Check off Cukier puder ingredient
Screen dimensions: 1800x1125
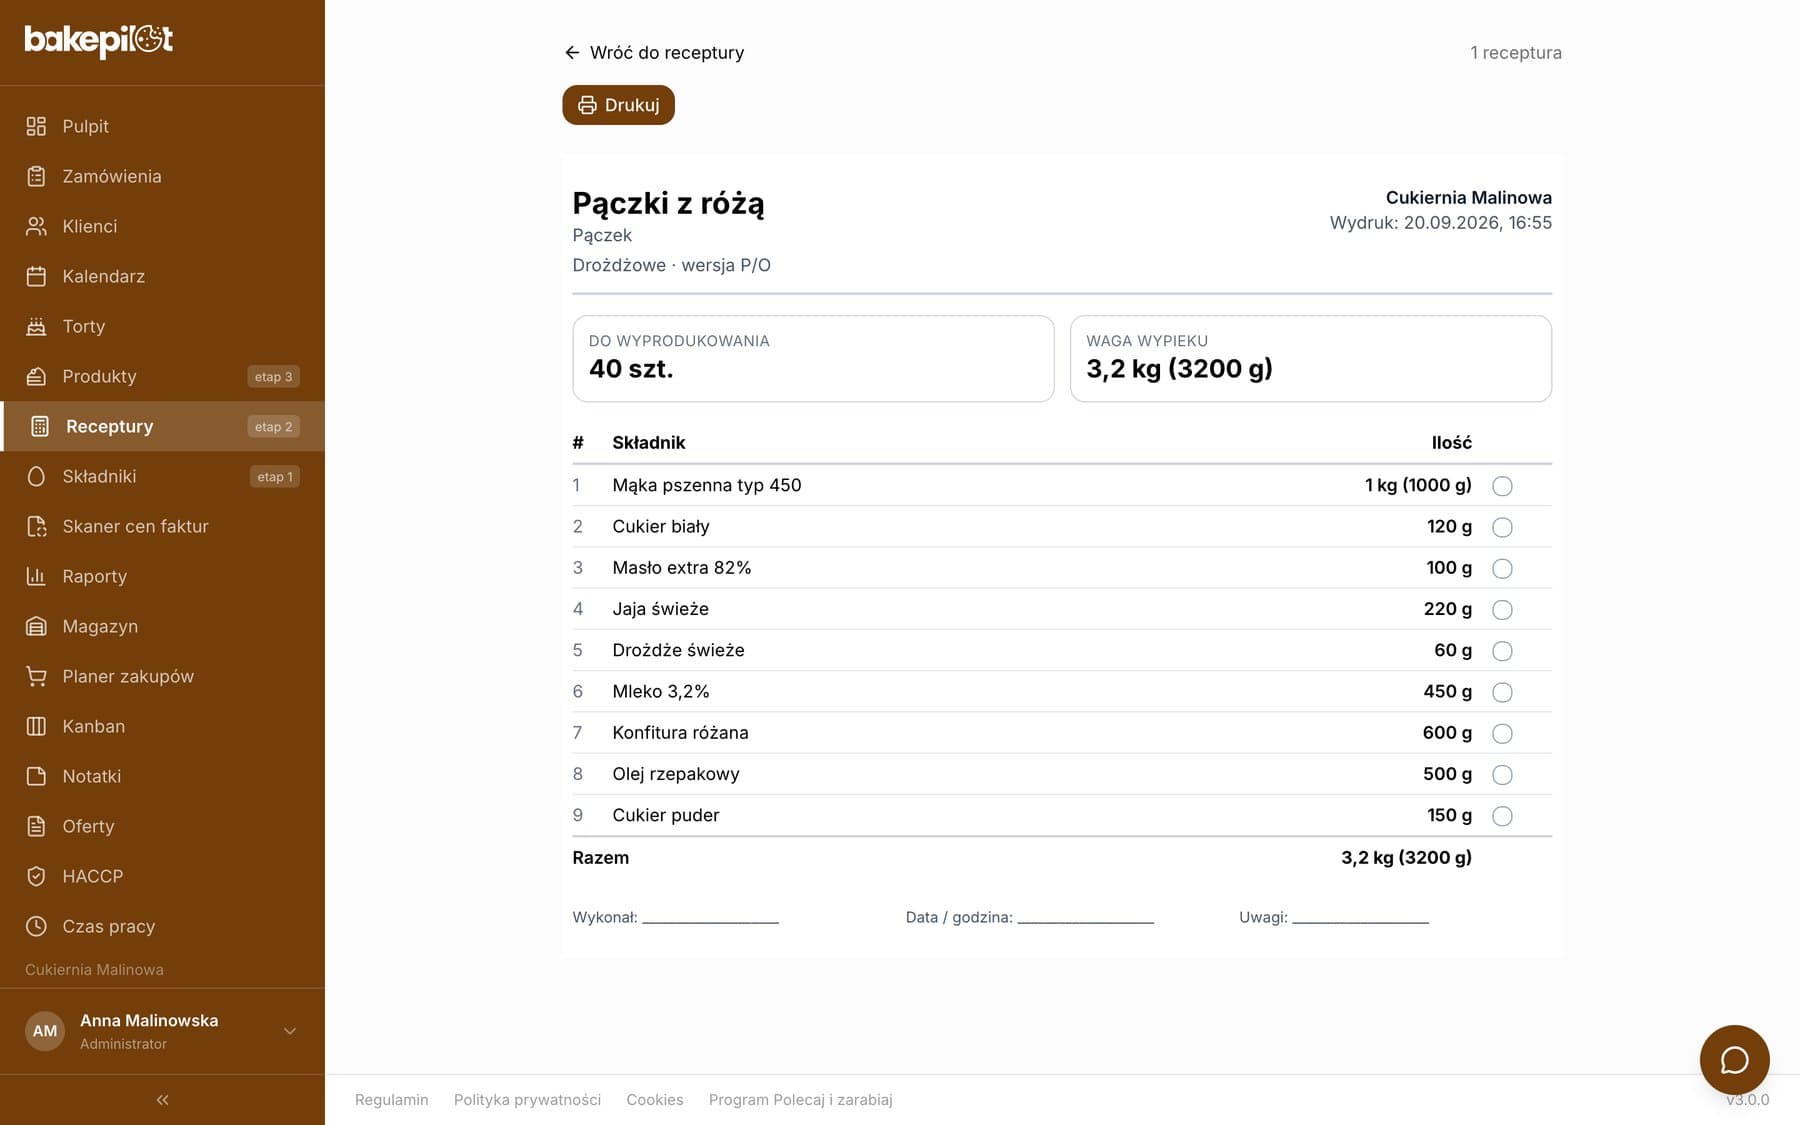click(1502, 816)
